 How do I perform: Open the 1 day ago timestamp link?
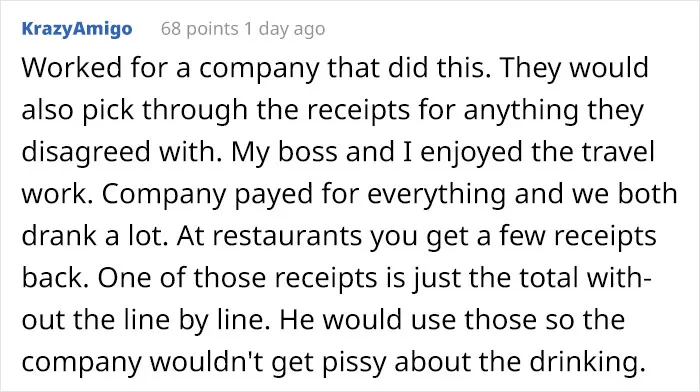pos(284,29)
